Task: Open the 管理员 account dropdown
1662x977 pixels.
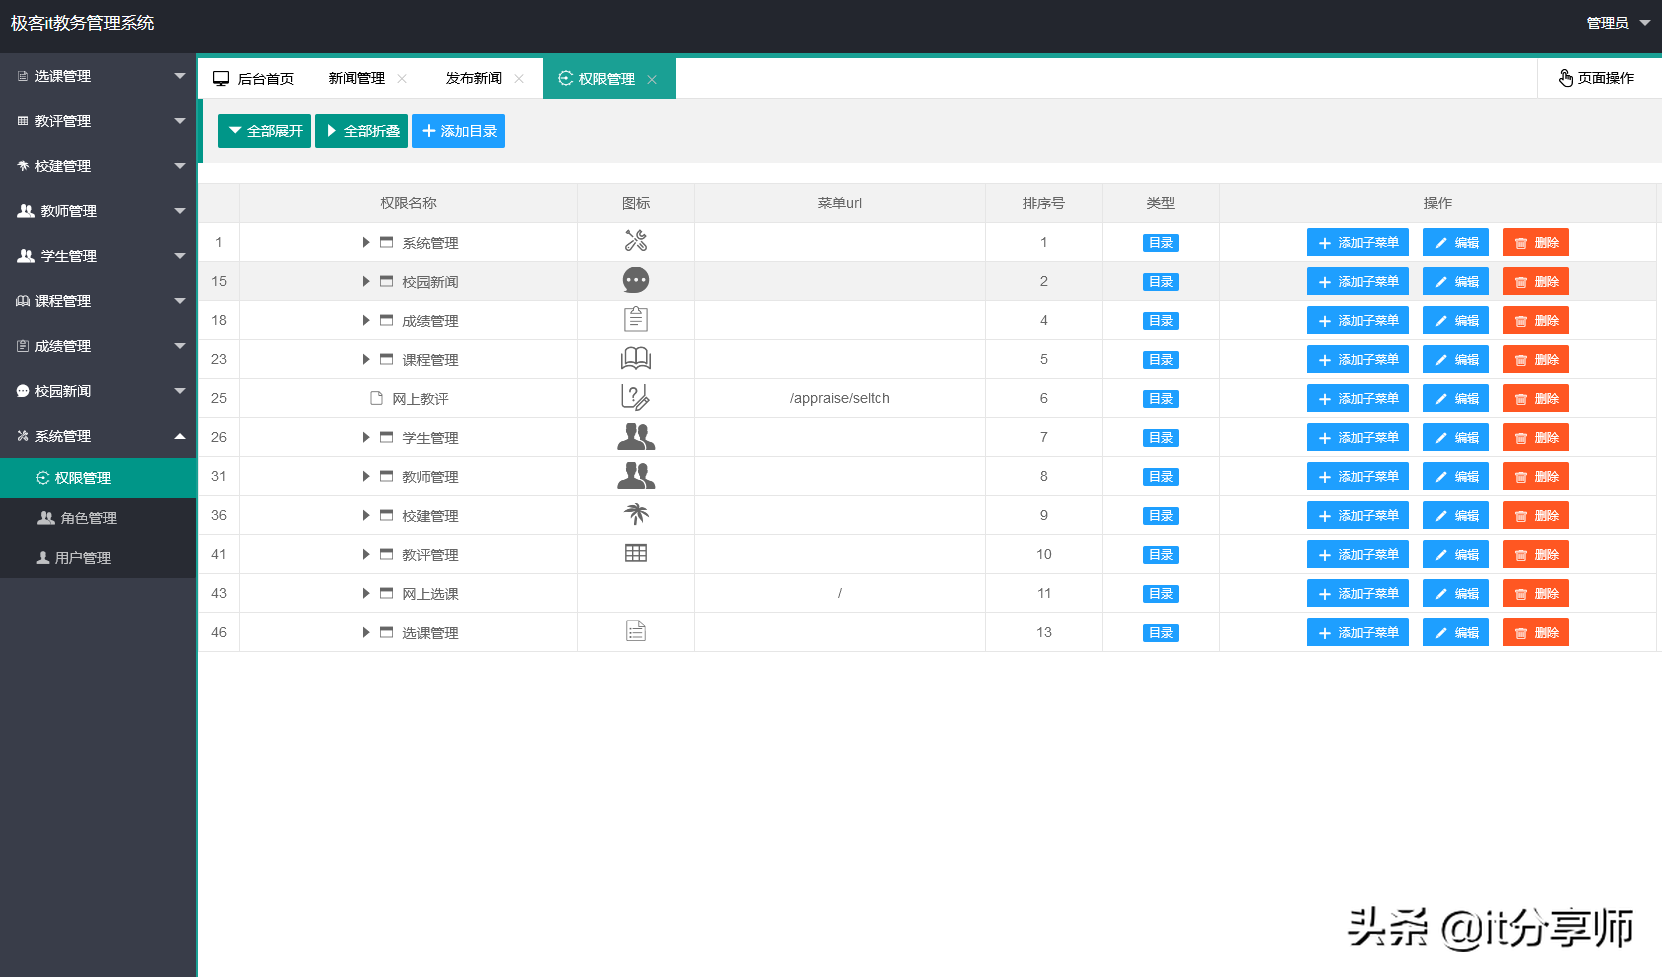Action: click(x=1610, y=22)
